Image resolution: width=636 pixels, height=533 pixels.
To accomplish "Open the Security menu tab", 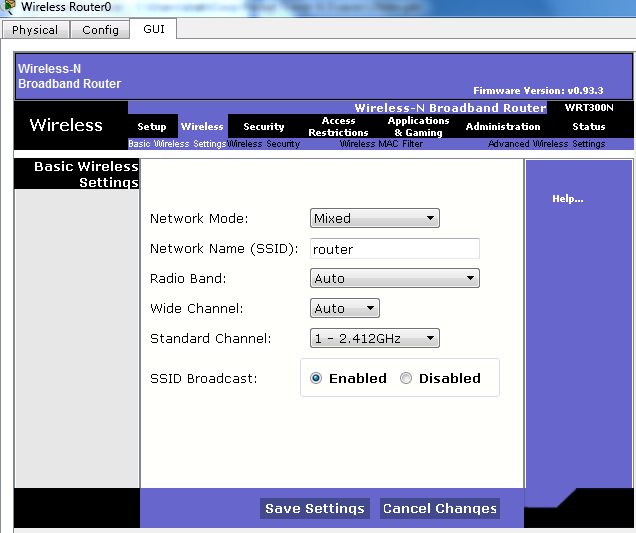I will (264, 127).
